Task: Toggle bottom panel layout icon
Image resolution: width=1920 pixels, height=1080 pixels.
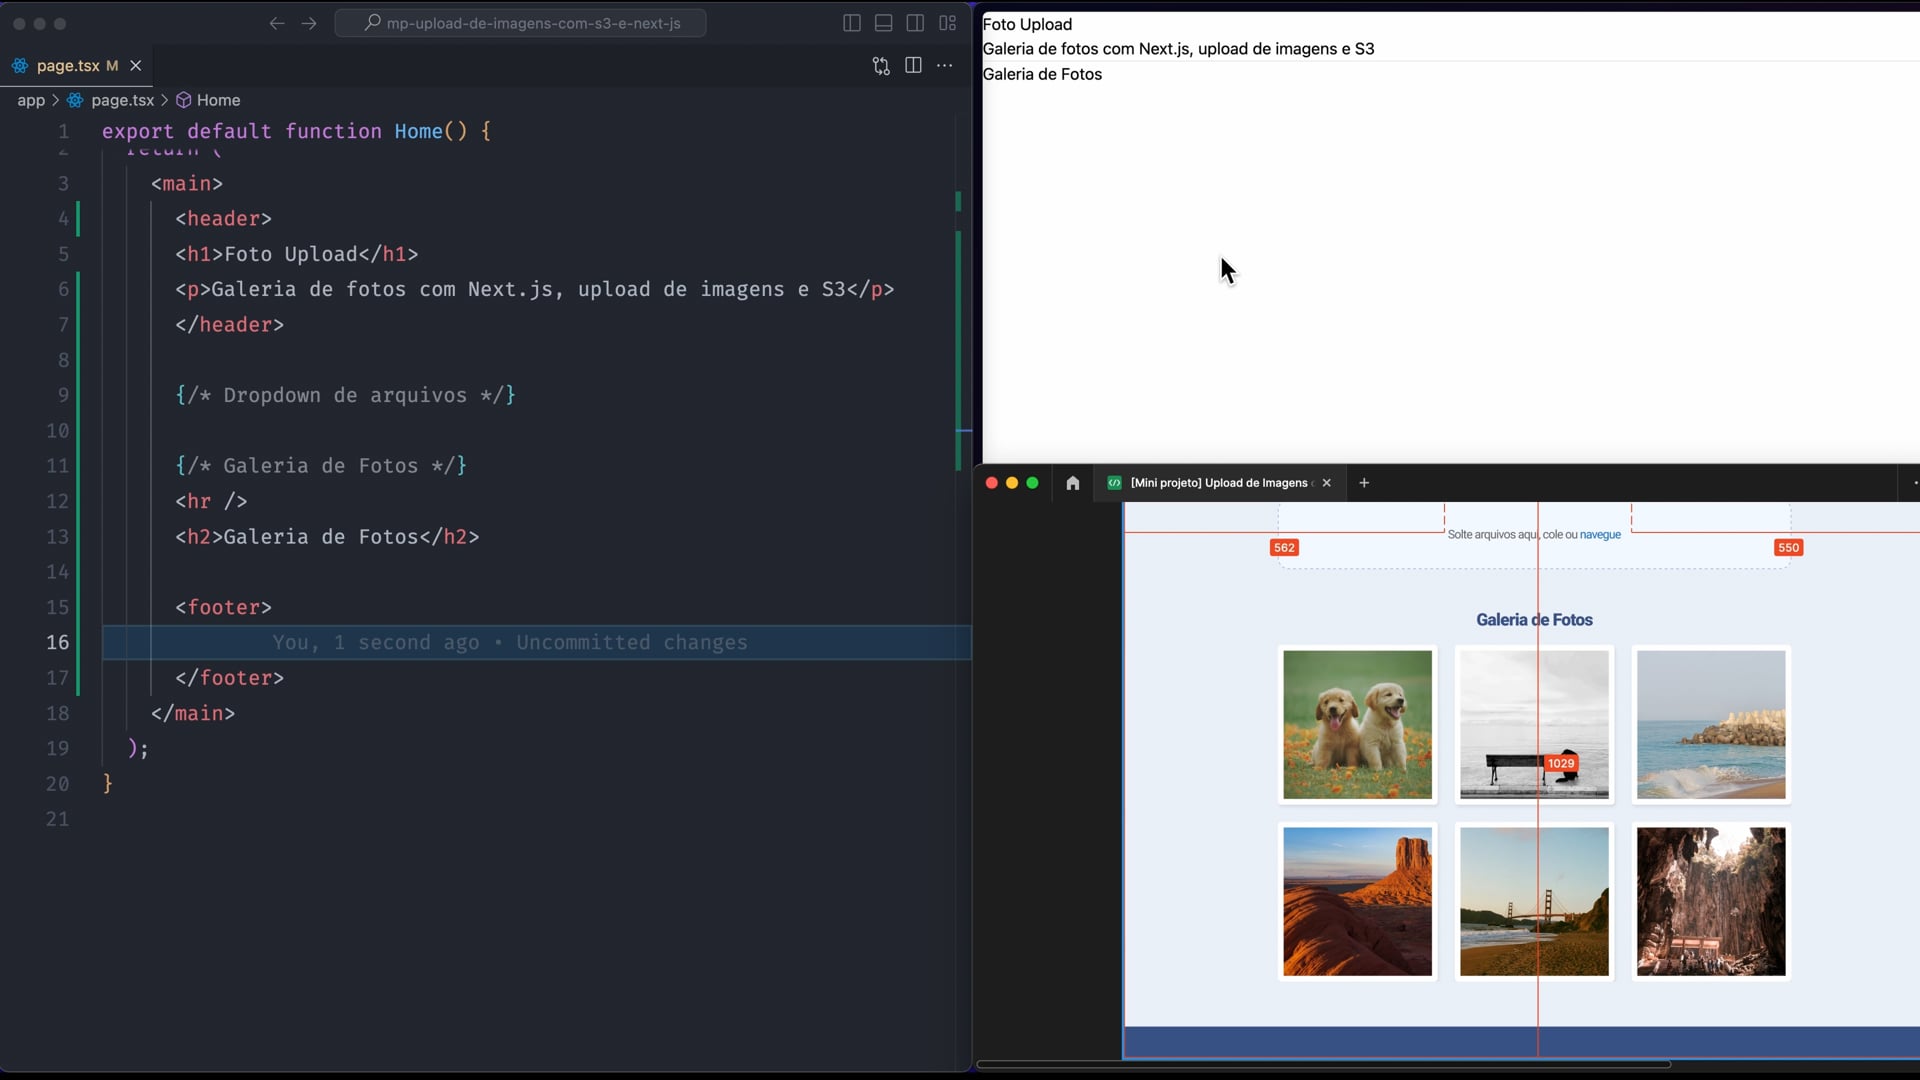Action: click(x=884, y=23)
